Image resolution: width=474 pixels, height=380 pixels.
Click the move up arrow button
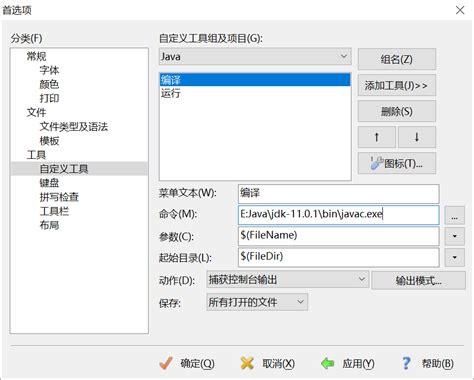(x=377, y=137)
